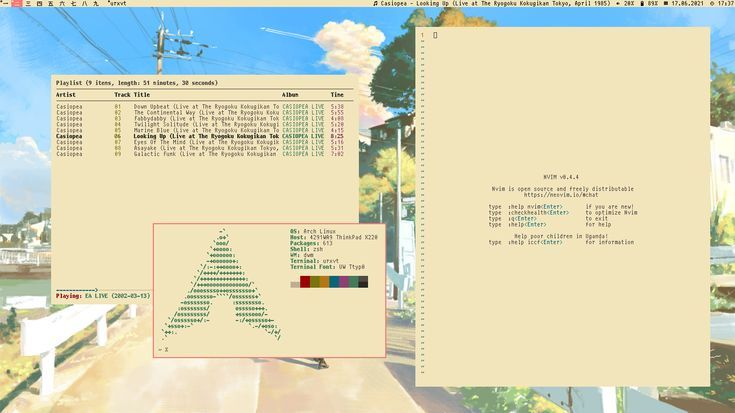Click the https://neovim.io/#chat link in Nvim

[x=561, y=195]
